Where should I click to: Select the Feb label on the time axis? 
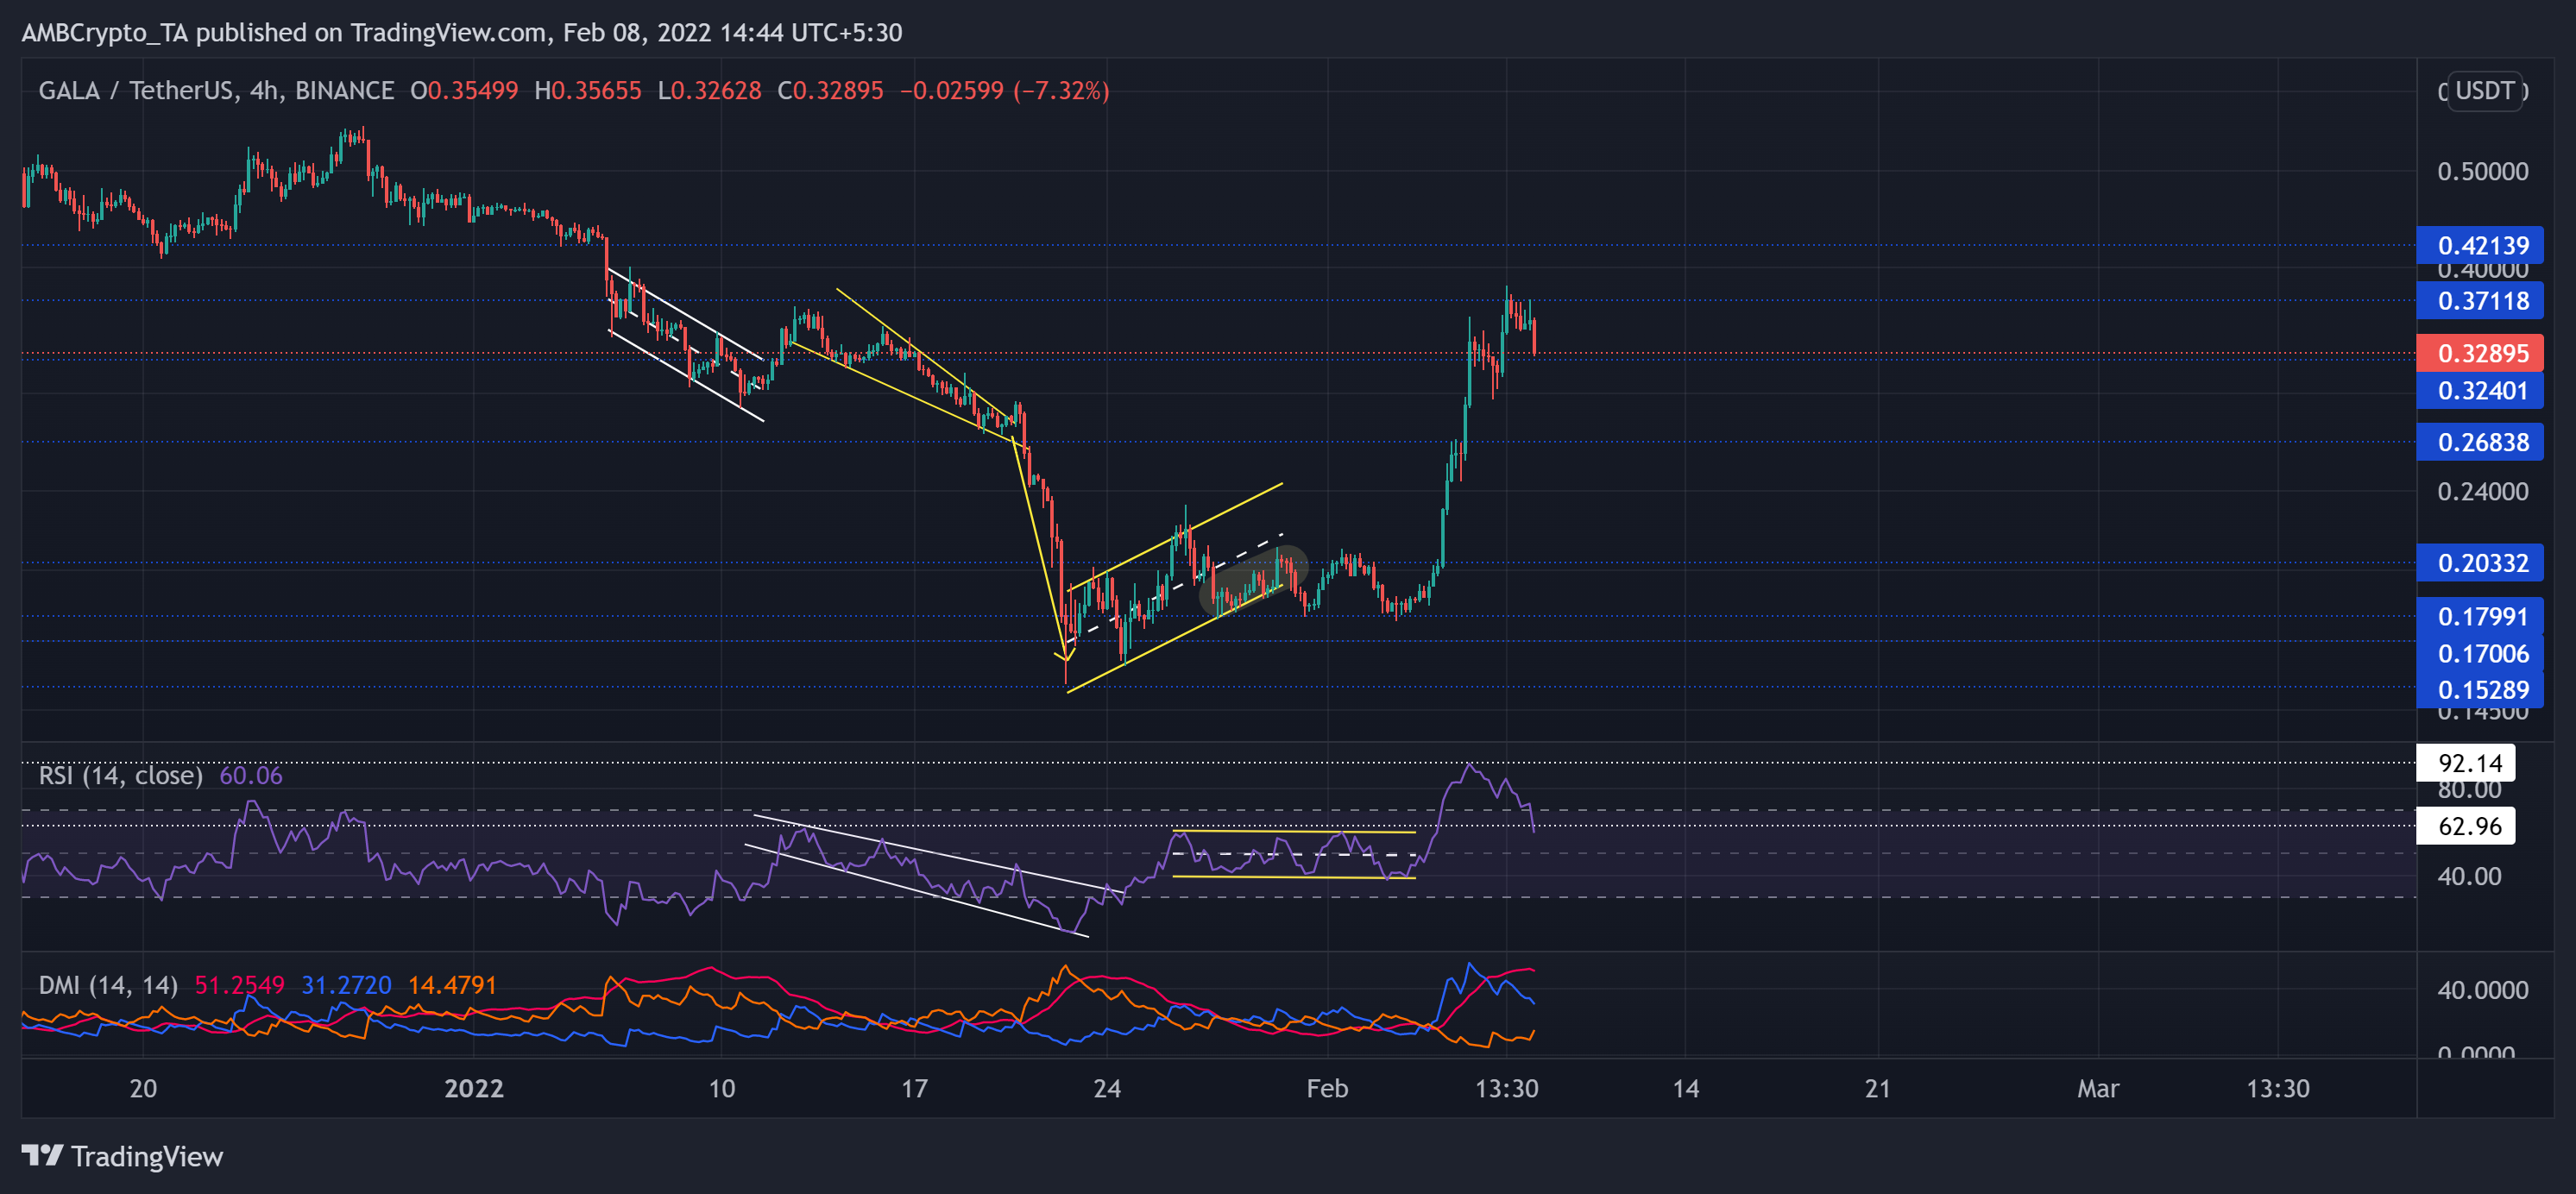(x=1329, y=1089)
